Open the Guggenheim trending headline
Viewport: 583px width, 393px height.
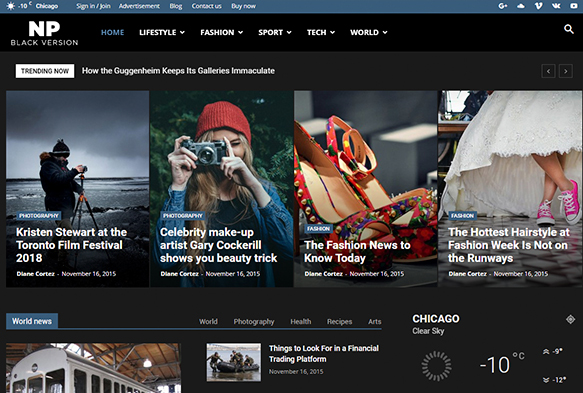[178, 71]
